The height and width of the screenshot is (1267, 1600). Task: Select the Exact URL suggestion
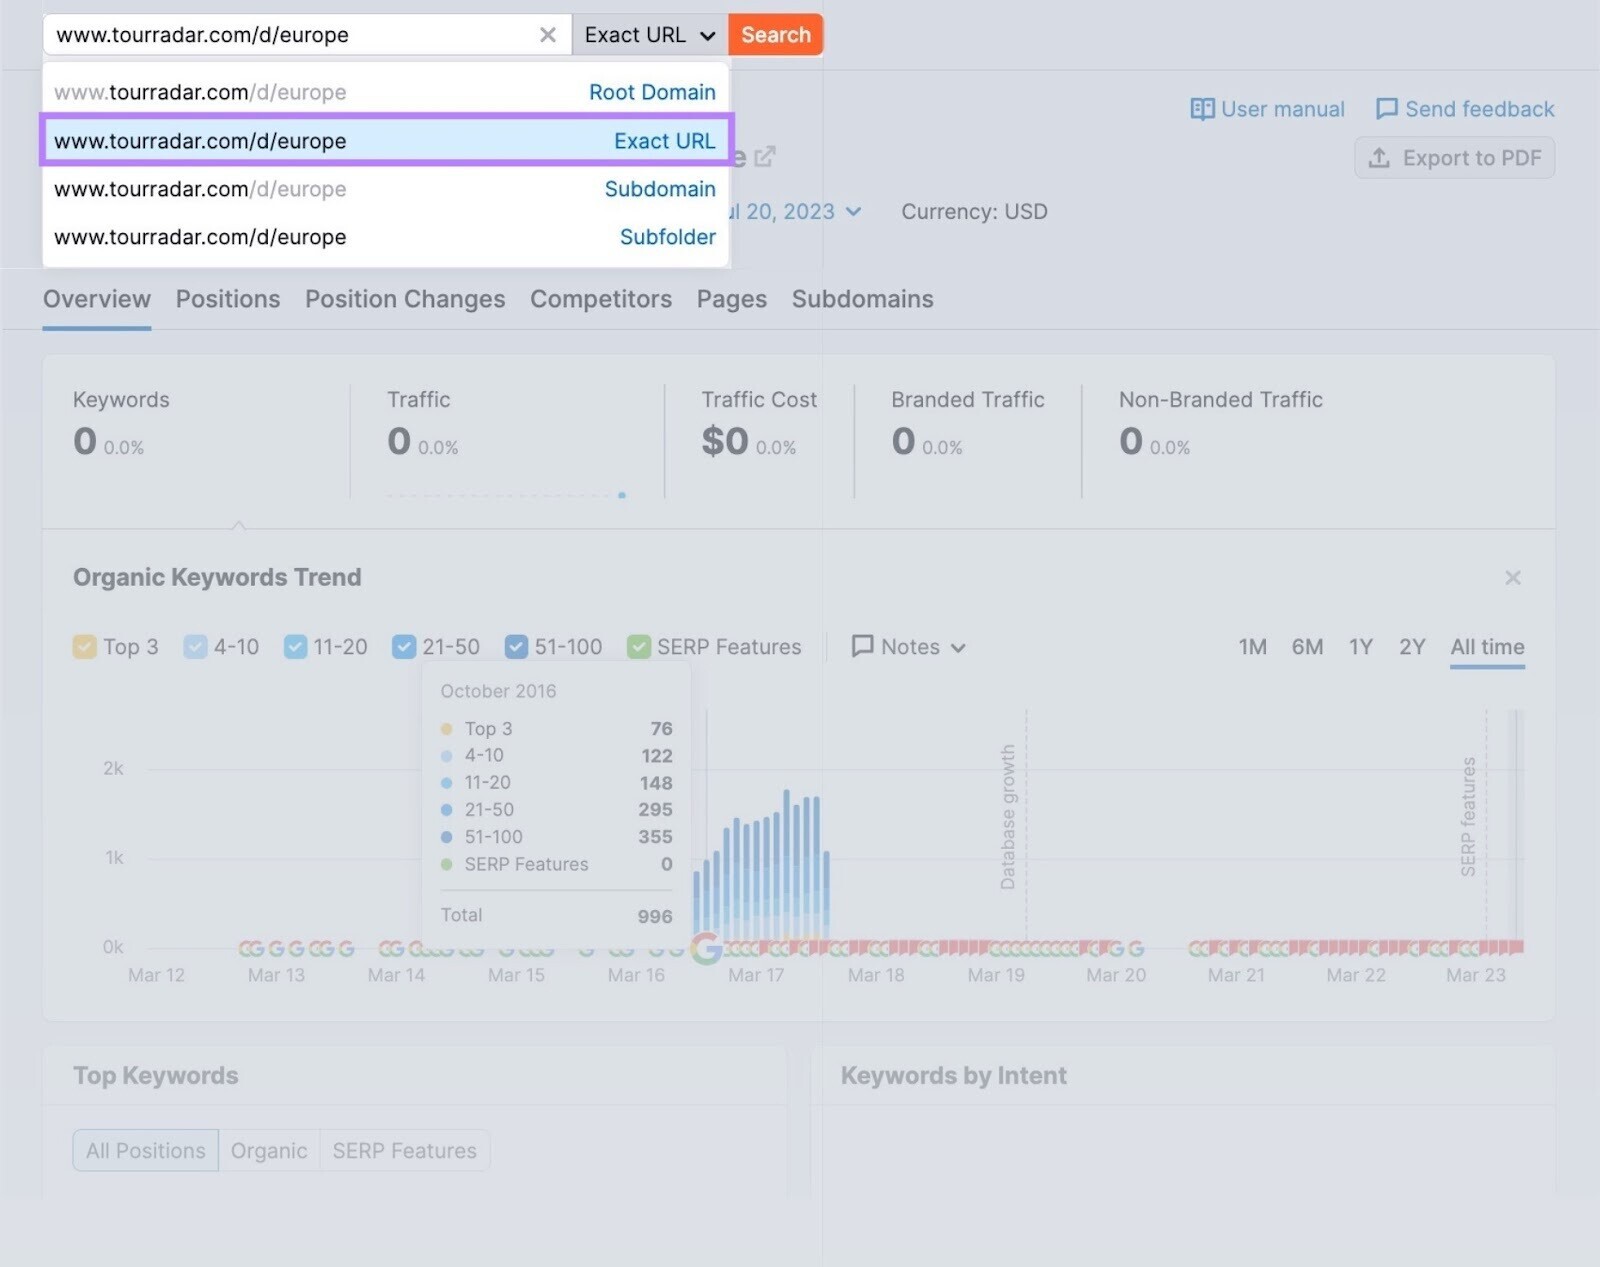coord(385,141)
